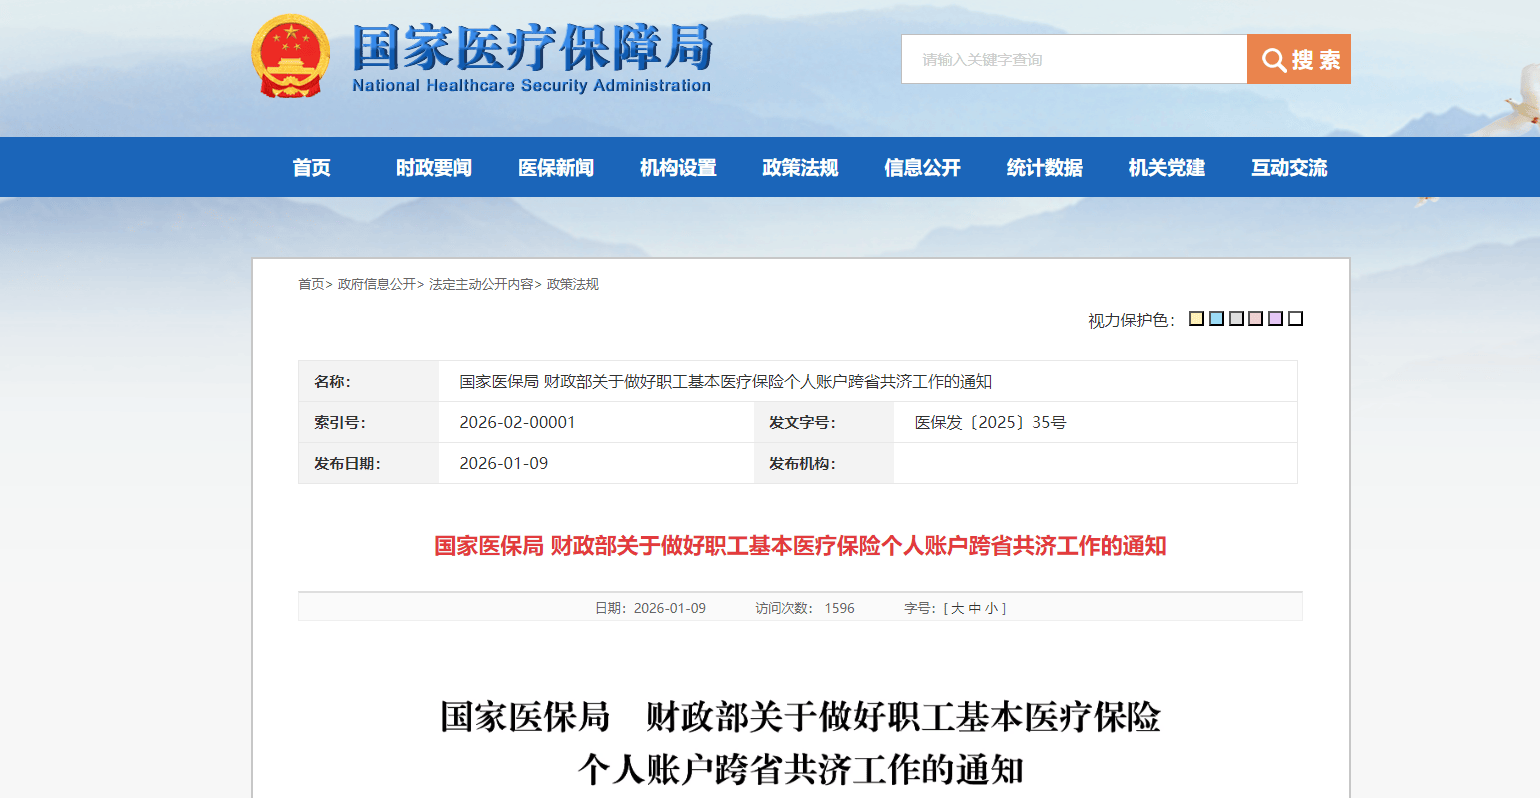The width and height of the screenshot is (1540, 798).
Task: Click the national emblem logo
Action: click(x=290, y=57)
